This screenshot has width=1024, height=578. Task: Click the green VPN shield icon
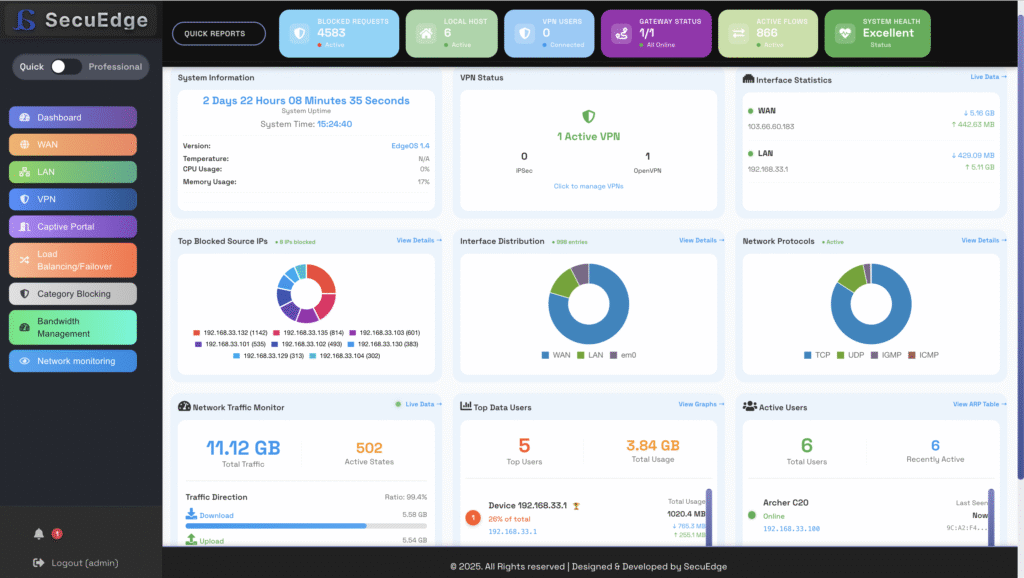[588, 117]
